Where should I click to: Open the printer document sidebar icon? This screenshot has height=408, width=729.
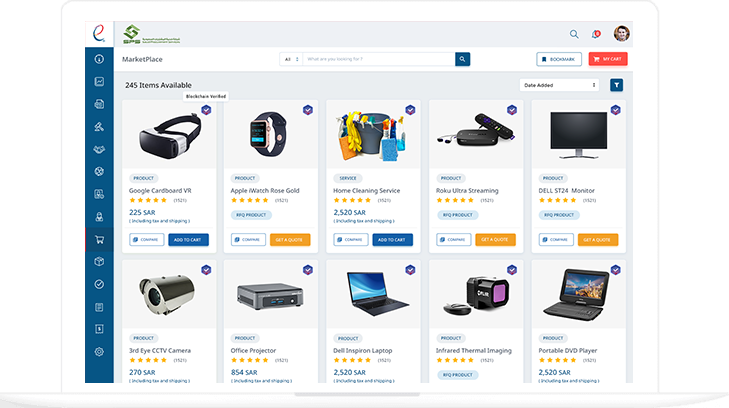(x=99, y=104)
